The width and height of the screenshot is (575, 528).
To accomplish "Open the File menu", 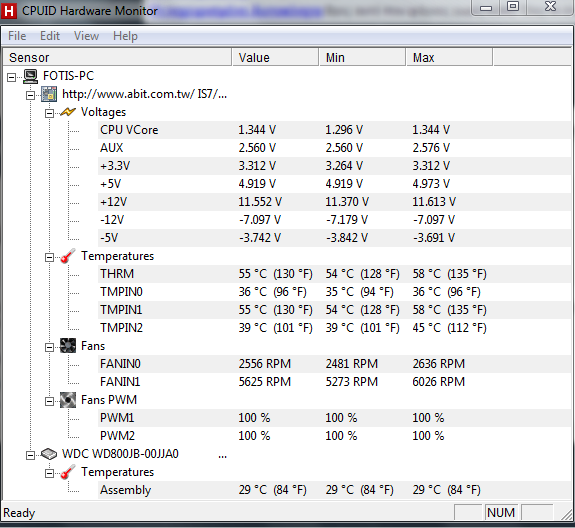I will (17, 36).
